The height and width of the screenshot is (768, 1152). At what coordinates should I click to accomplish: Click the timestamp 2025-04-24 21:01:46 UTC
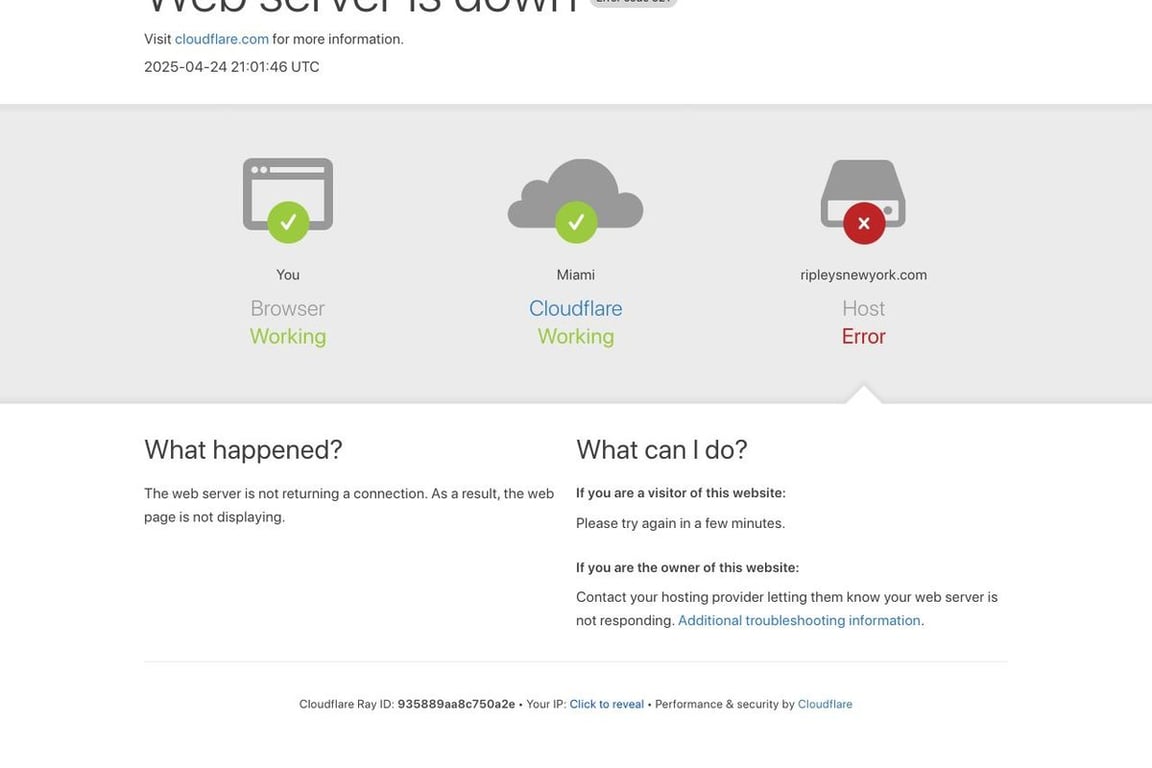point(231,67)
